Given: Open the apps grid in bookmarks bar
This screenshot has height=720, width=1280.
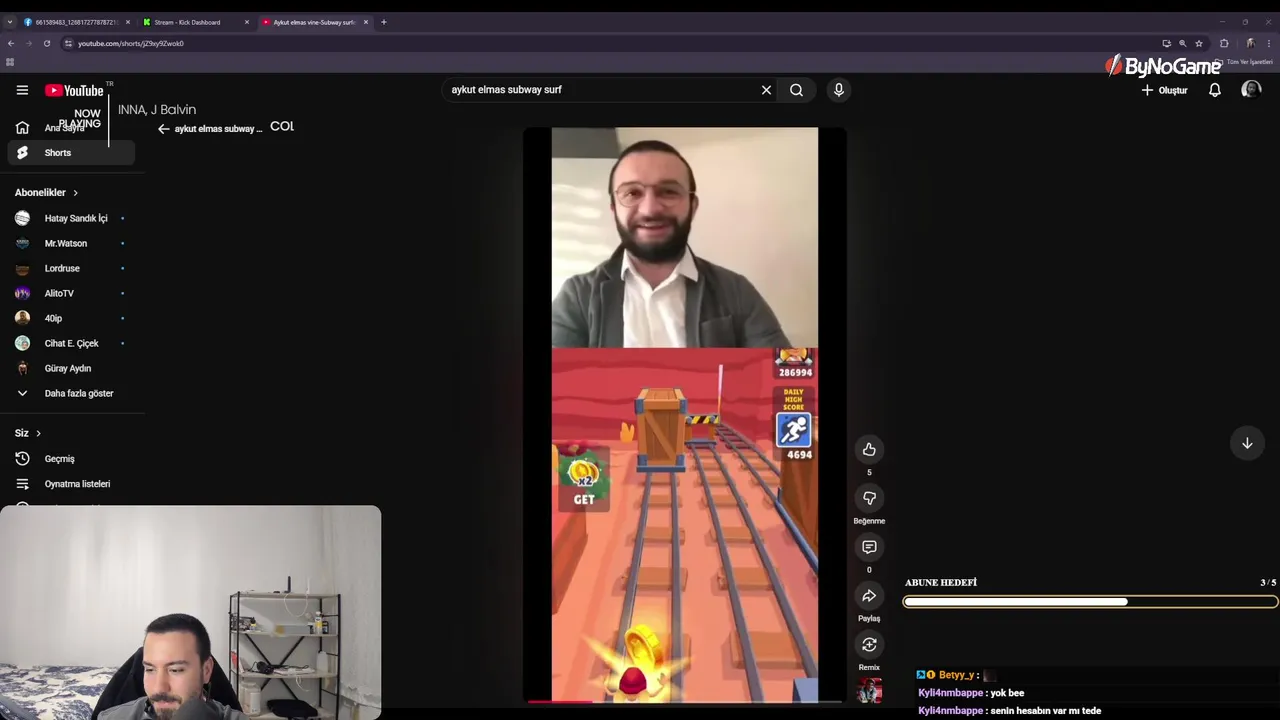Looking at the screenshot, I should pyautogui.click(x=10, y=62).
